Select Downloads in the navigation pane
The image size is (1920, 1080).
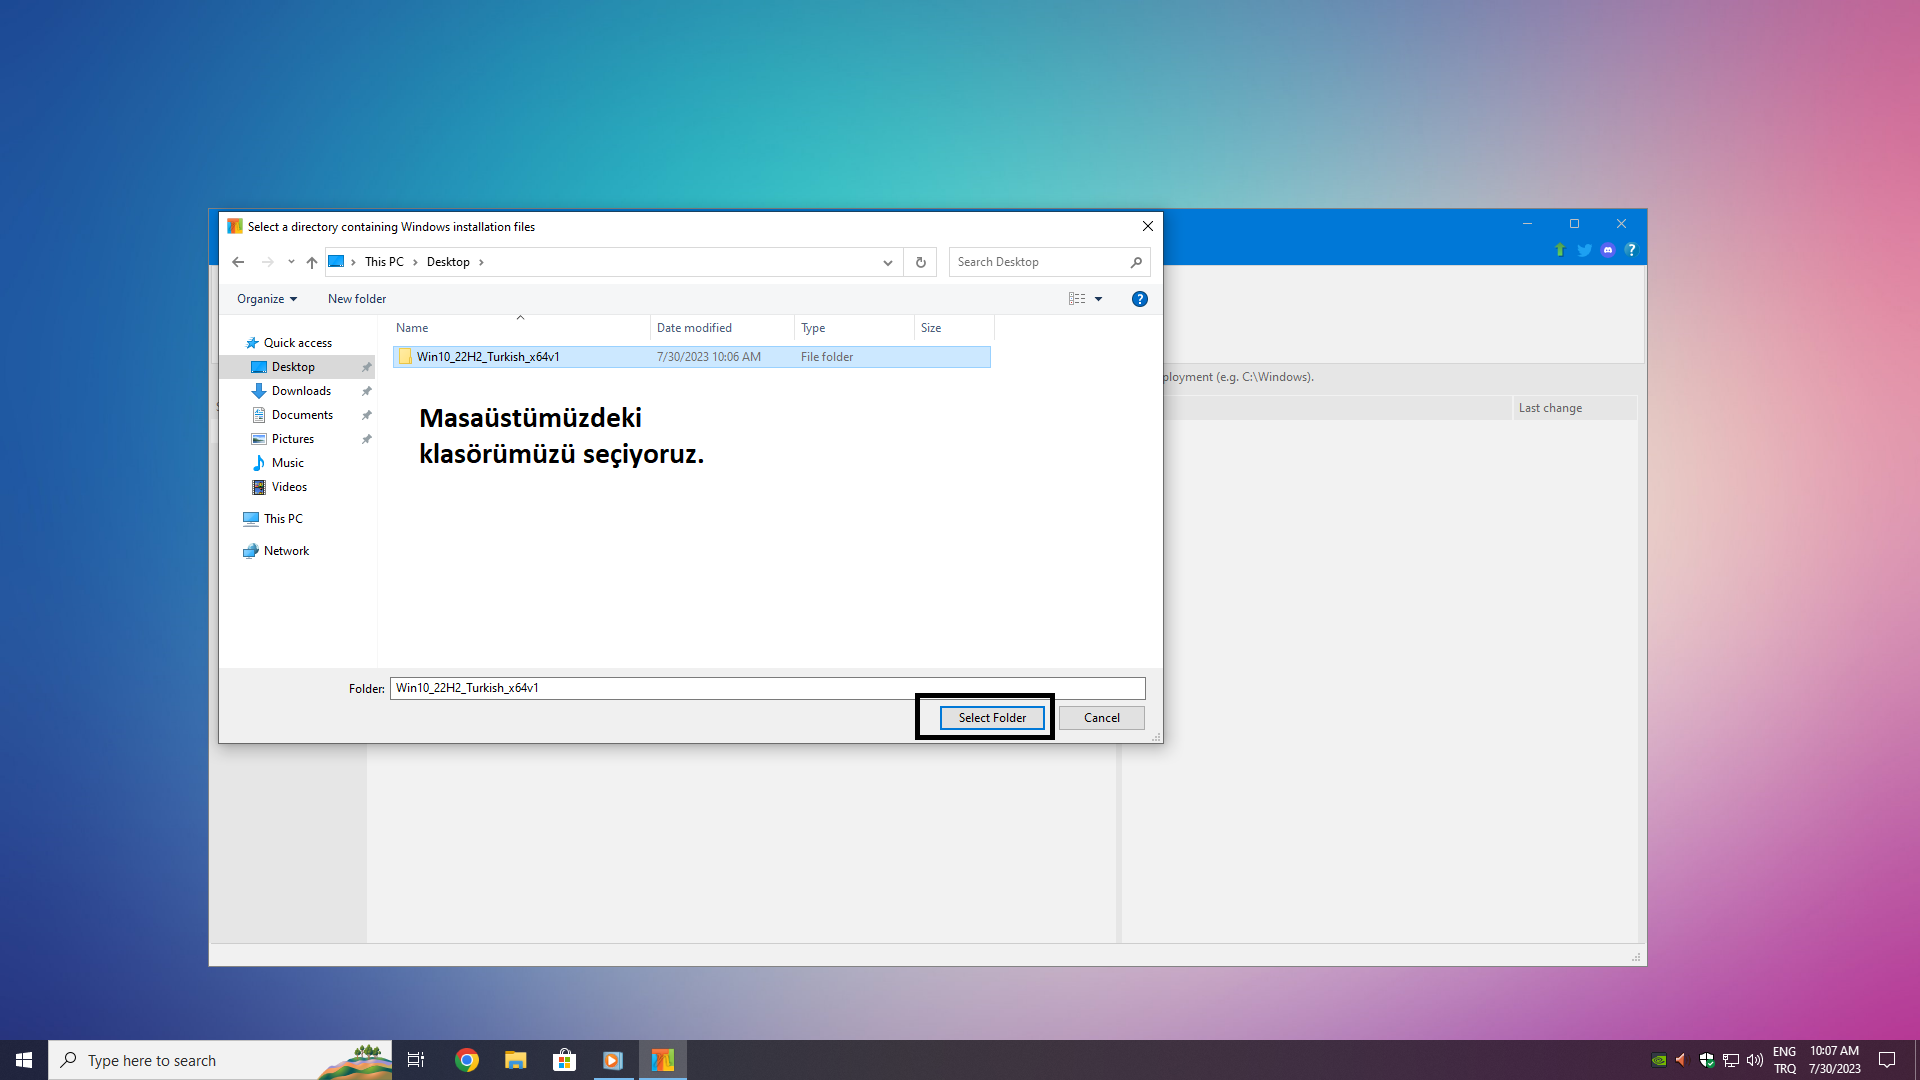point(301,391)
